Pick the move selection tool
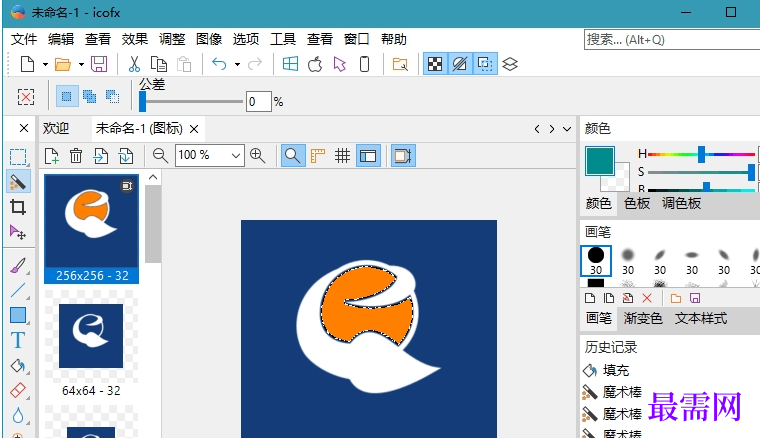The image size is (760, 438). pyautogui.click(x=18, y=233)
